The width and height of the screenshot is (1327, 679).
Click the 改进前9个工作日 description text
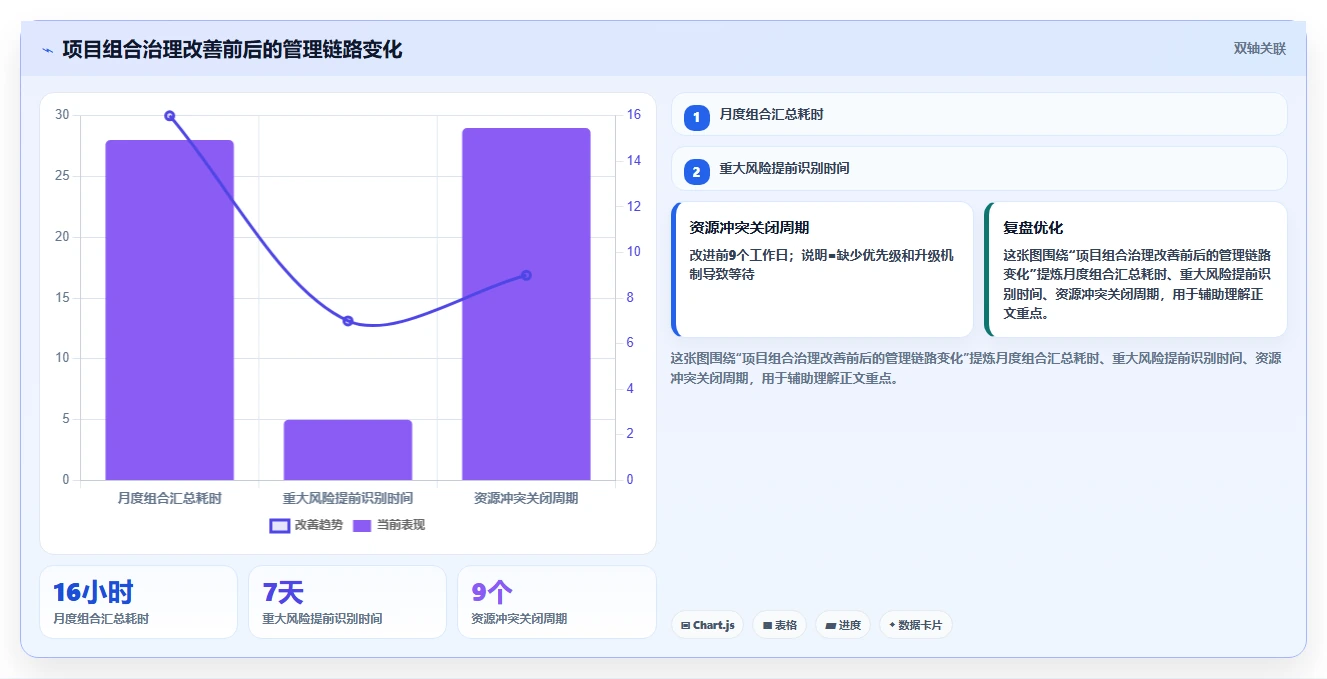pos(821,265)
